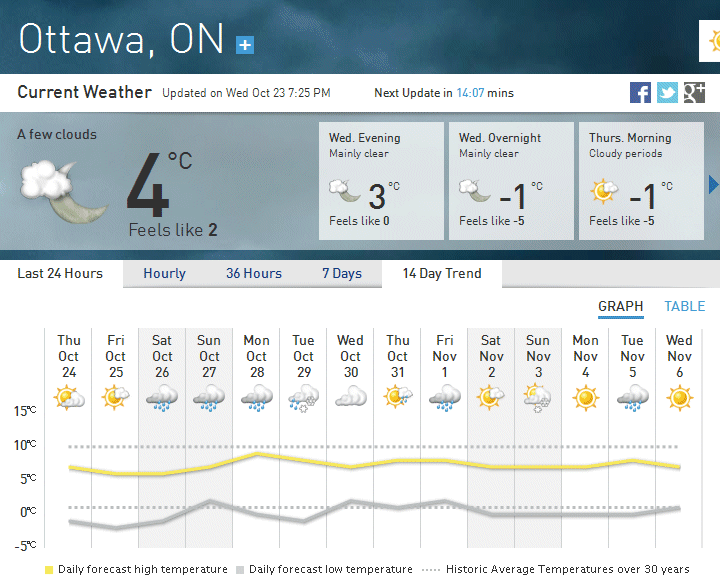The width and height of the screenshot is (720, 578).
Task: Select GRAPH view
Action: pyautogui.click(x=620, y=307)
